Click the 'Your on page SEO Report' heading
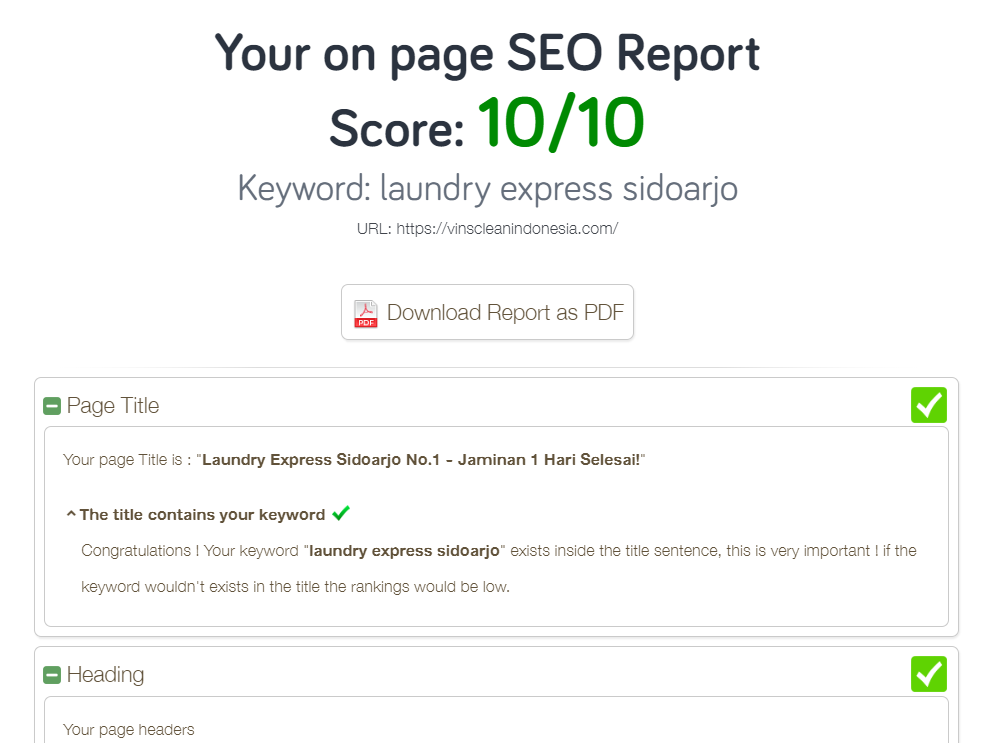Viewport: 996px width, 743px height. (487, 54)
